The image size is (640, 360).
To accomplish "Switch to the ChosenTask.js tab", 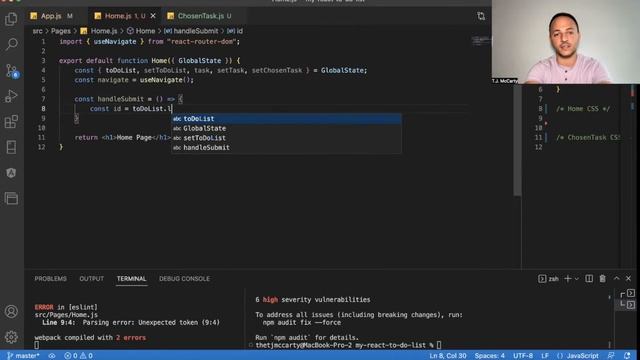I will click(200, 16).
